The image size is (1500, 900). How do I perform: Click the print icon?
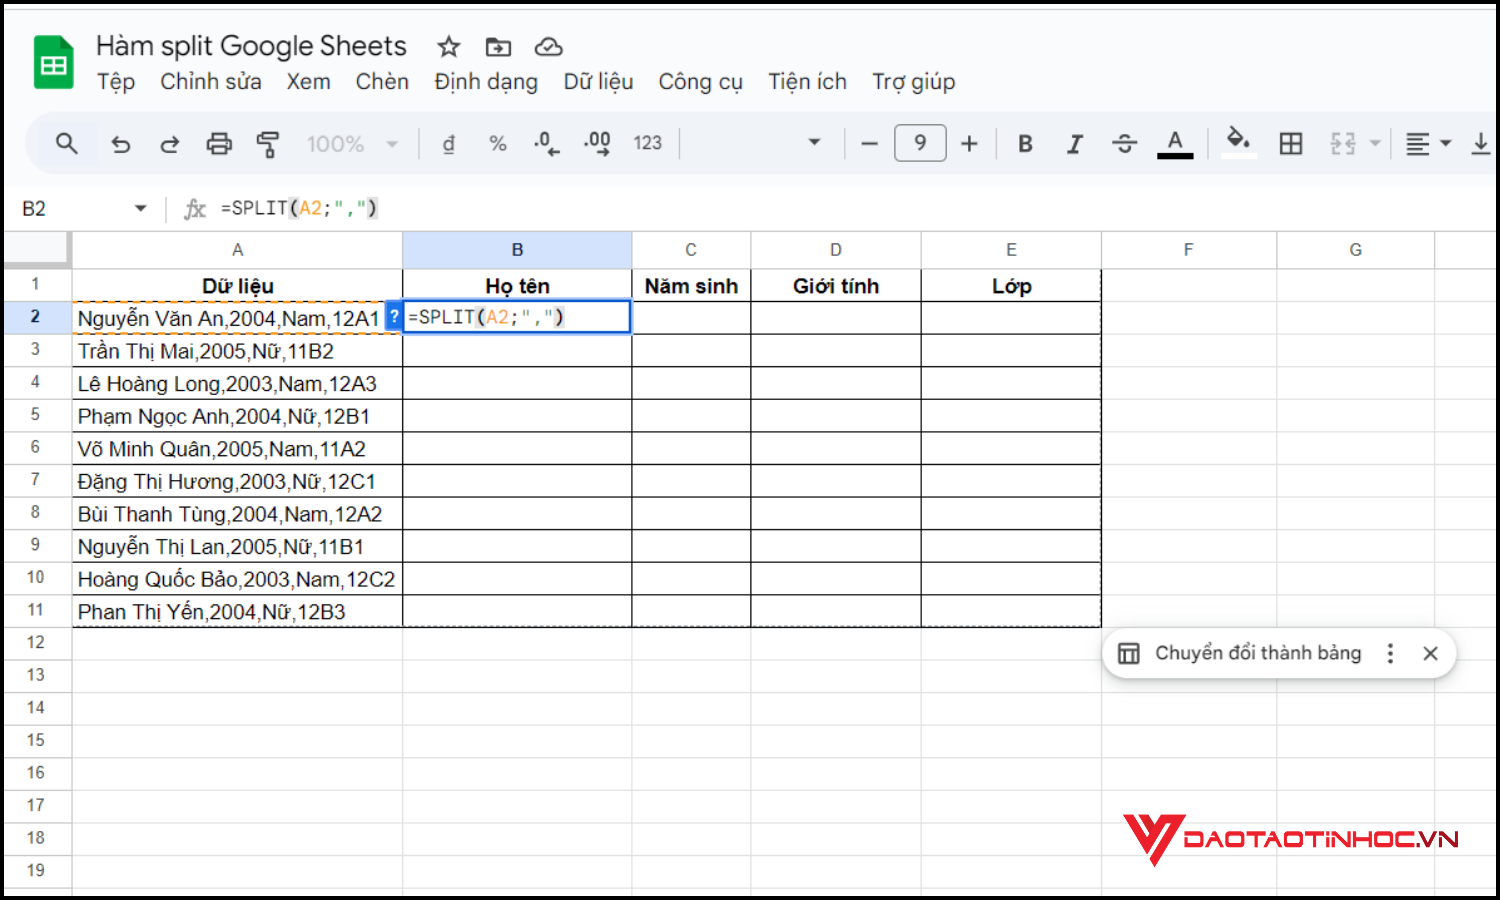click(x=219, y=144)
